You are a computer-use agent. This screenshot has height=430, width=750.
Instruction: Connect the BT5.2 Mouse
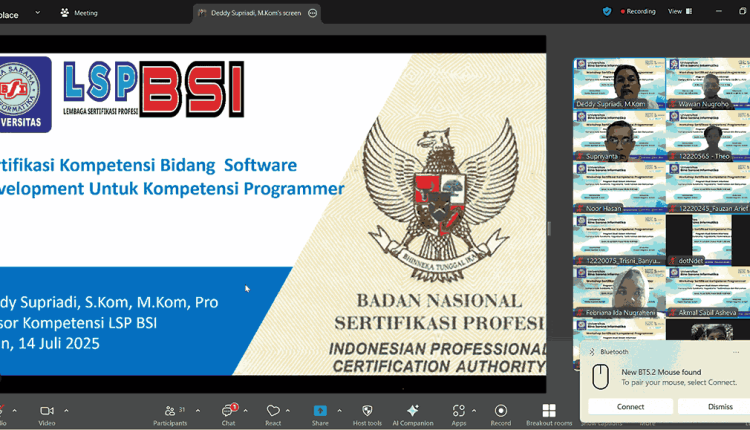[630, 407]
